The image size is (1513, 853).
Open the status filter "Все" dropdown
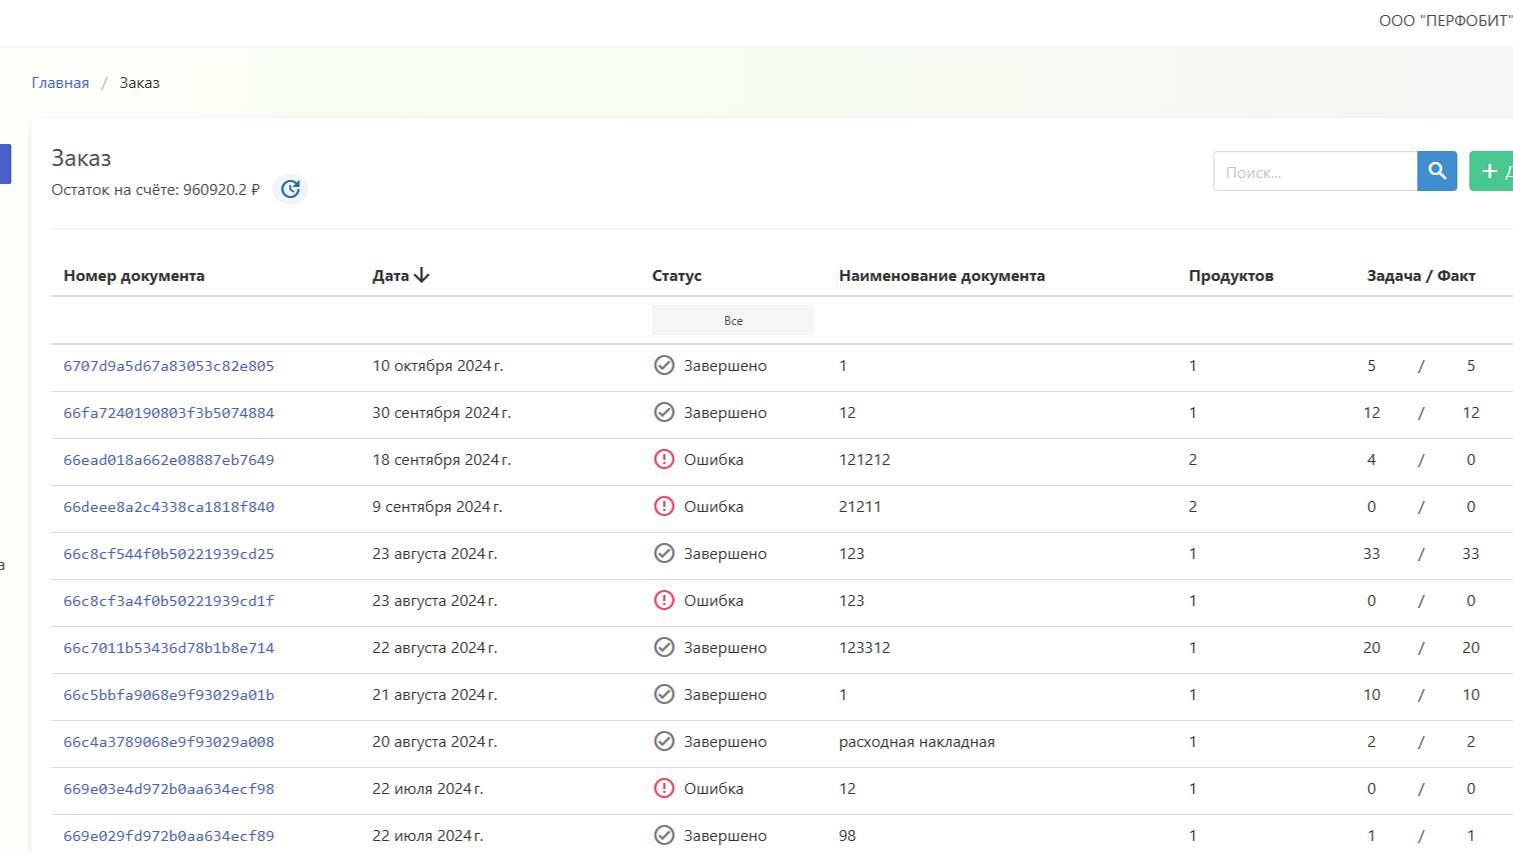pyautogui.click(x=733, y=321)
